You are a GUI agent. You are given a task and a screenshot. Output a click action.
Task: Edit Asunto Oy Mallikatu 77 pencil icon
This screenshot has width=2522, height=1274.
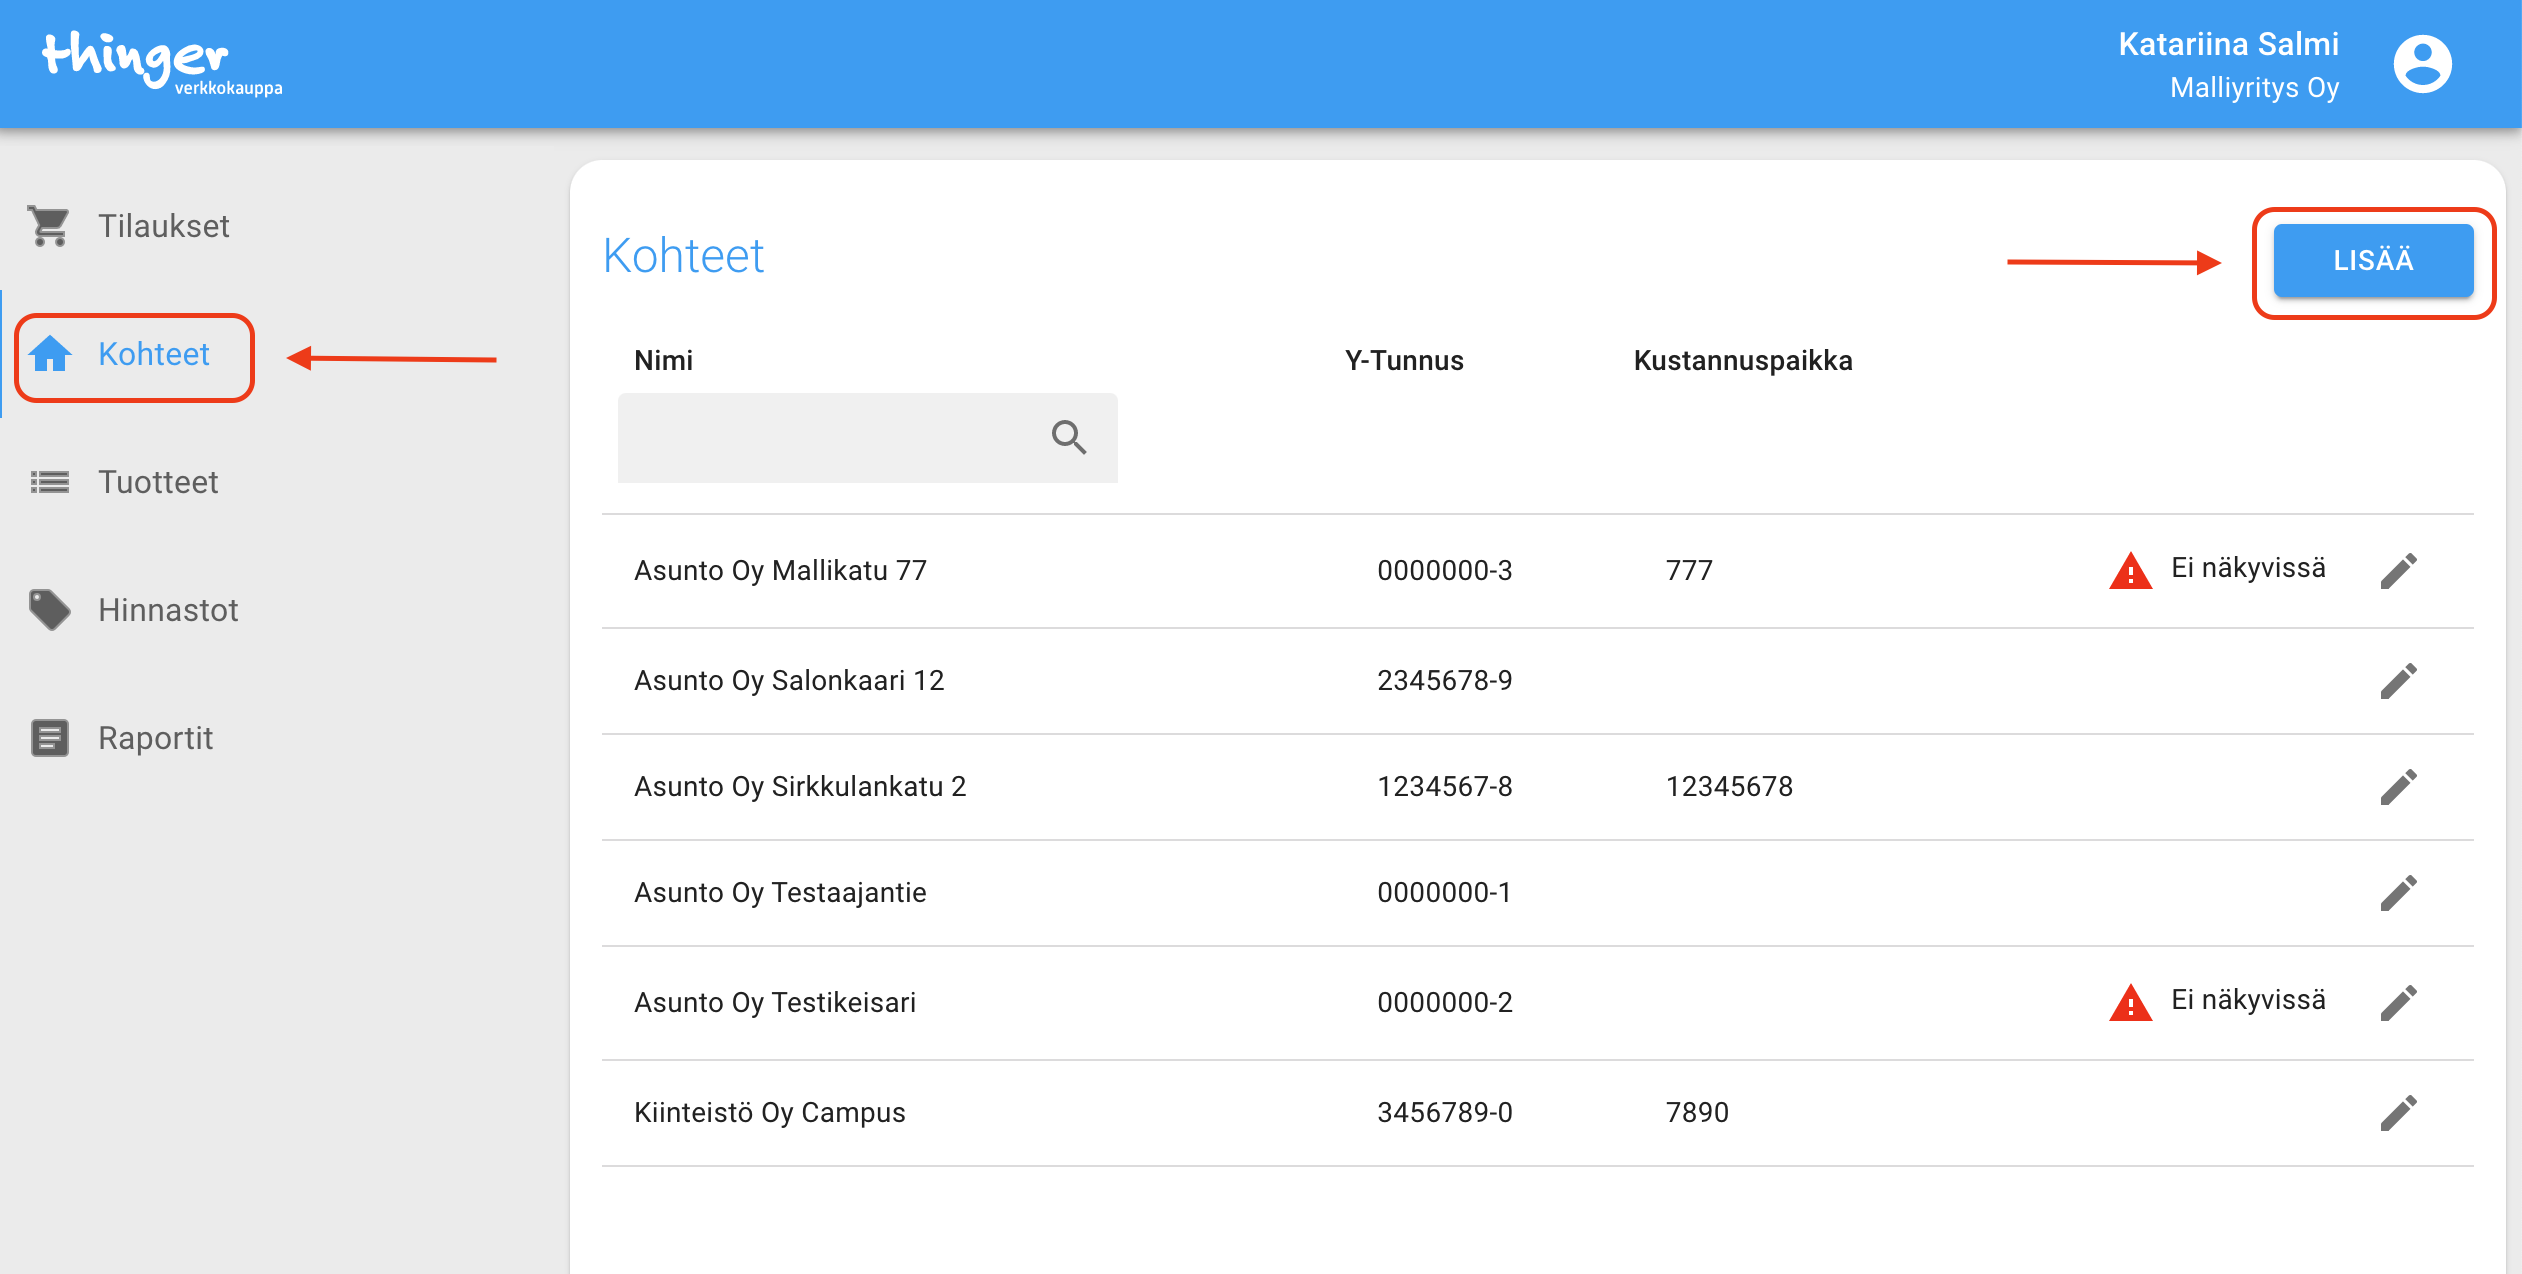[2398, 571]
